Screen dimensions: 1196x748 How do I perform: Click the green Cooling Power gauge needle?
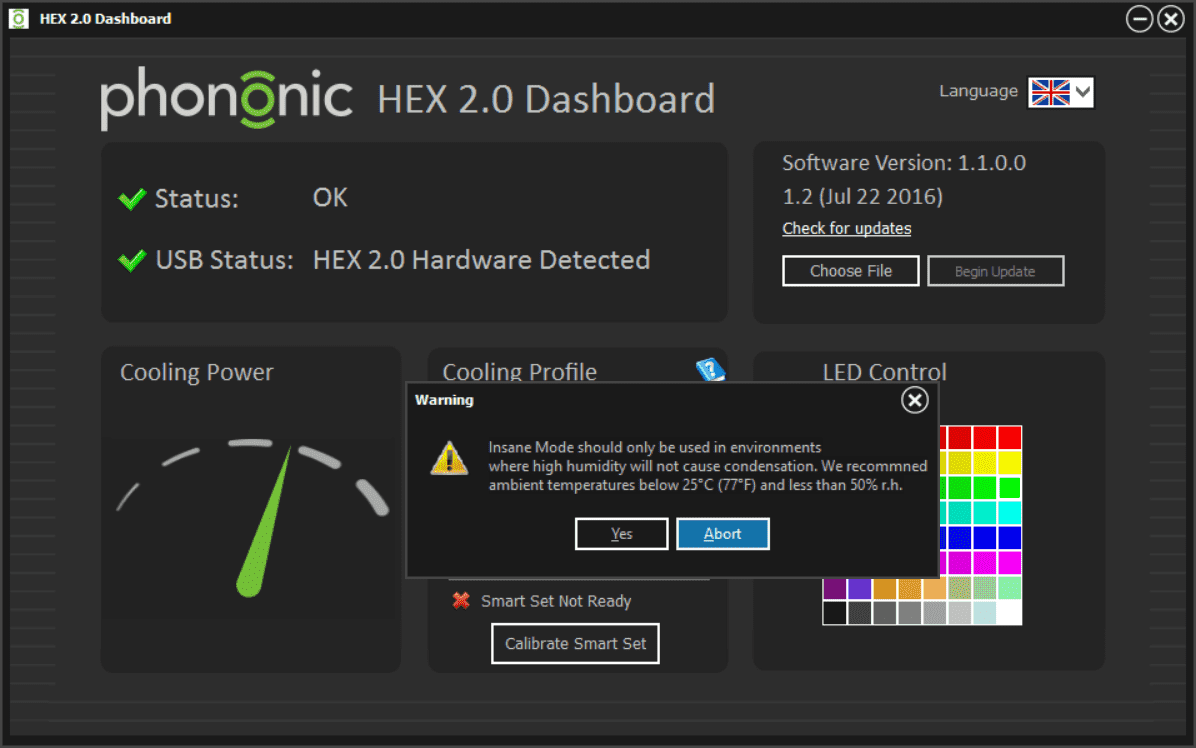(x=265, y=525)
